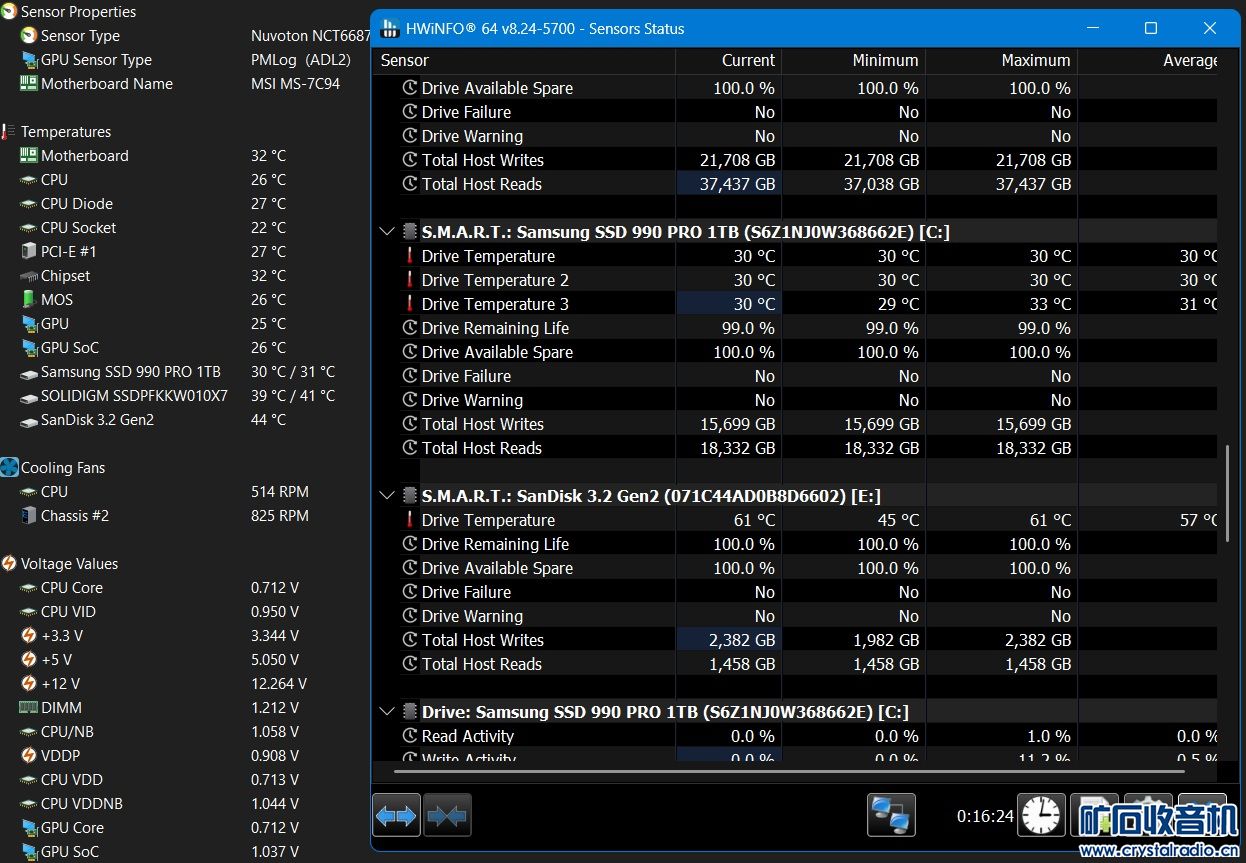Click the expand layout arrows button

point(396,815)
